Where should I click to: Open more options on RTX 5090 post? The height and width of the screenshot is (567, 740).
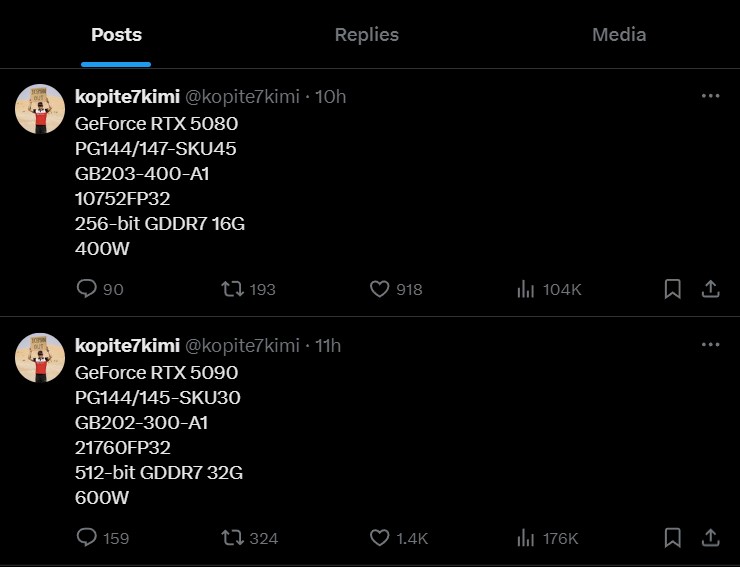tap(710, 345)
